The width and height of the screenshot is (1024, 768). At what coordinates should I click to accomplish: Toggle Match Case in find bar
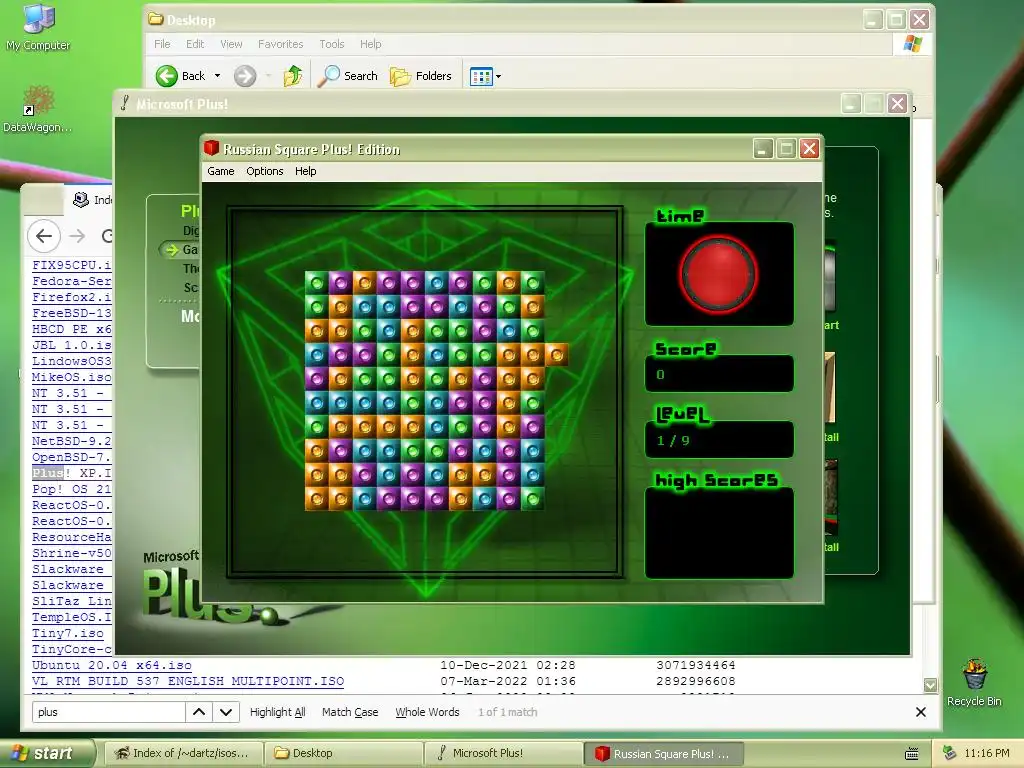click(x=350, y=712)
